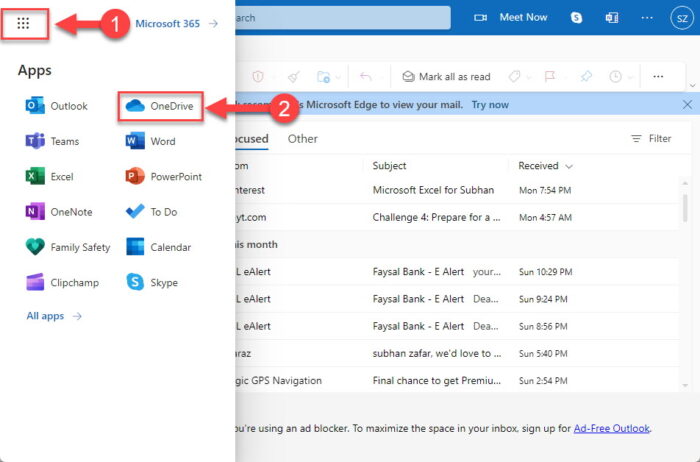The image size is (700, 462).
Task: Click the Mon 7:54 PM received time
Action: [545, 191]
